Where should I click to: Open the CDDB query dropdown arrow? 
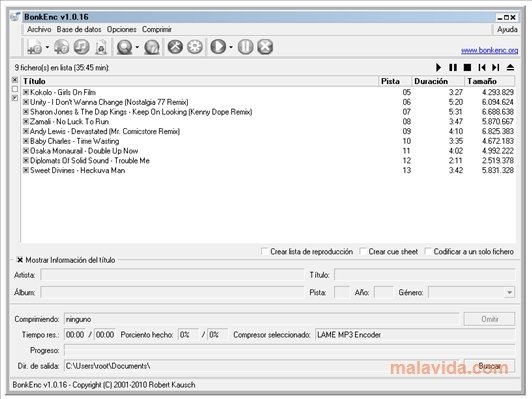137,47
